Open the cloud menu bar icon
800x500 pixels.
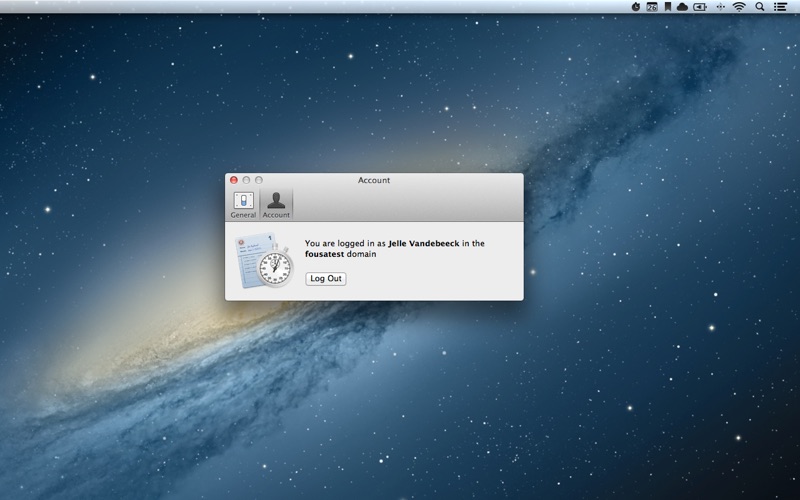[682, 7]
